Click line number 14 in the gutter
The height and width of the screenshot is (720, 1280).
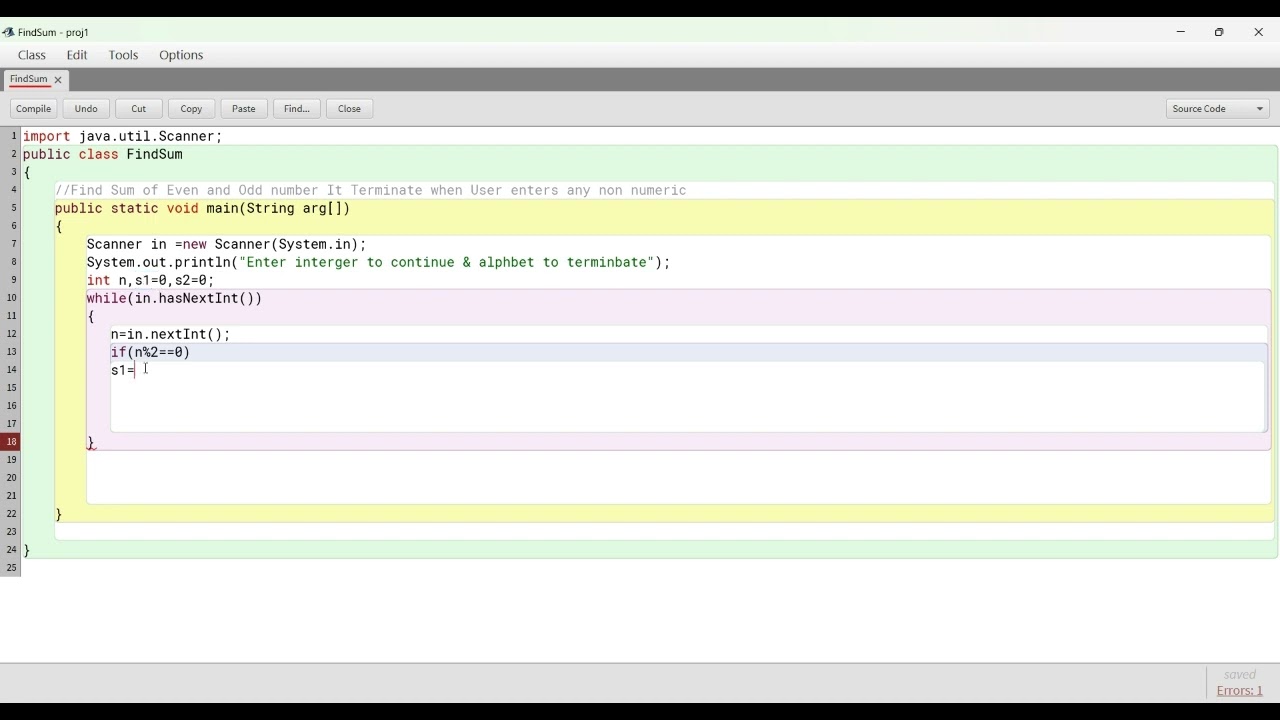[x=11, y=370]
